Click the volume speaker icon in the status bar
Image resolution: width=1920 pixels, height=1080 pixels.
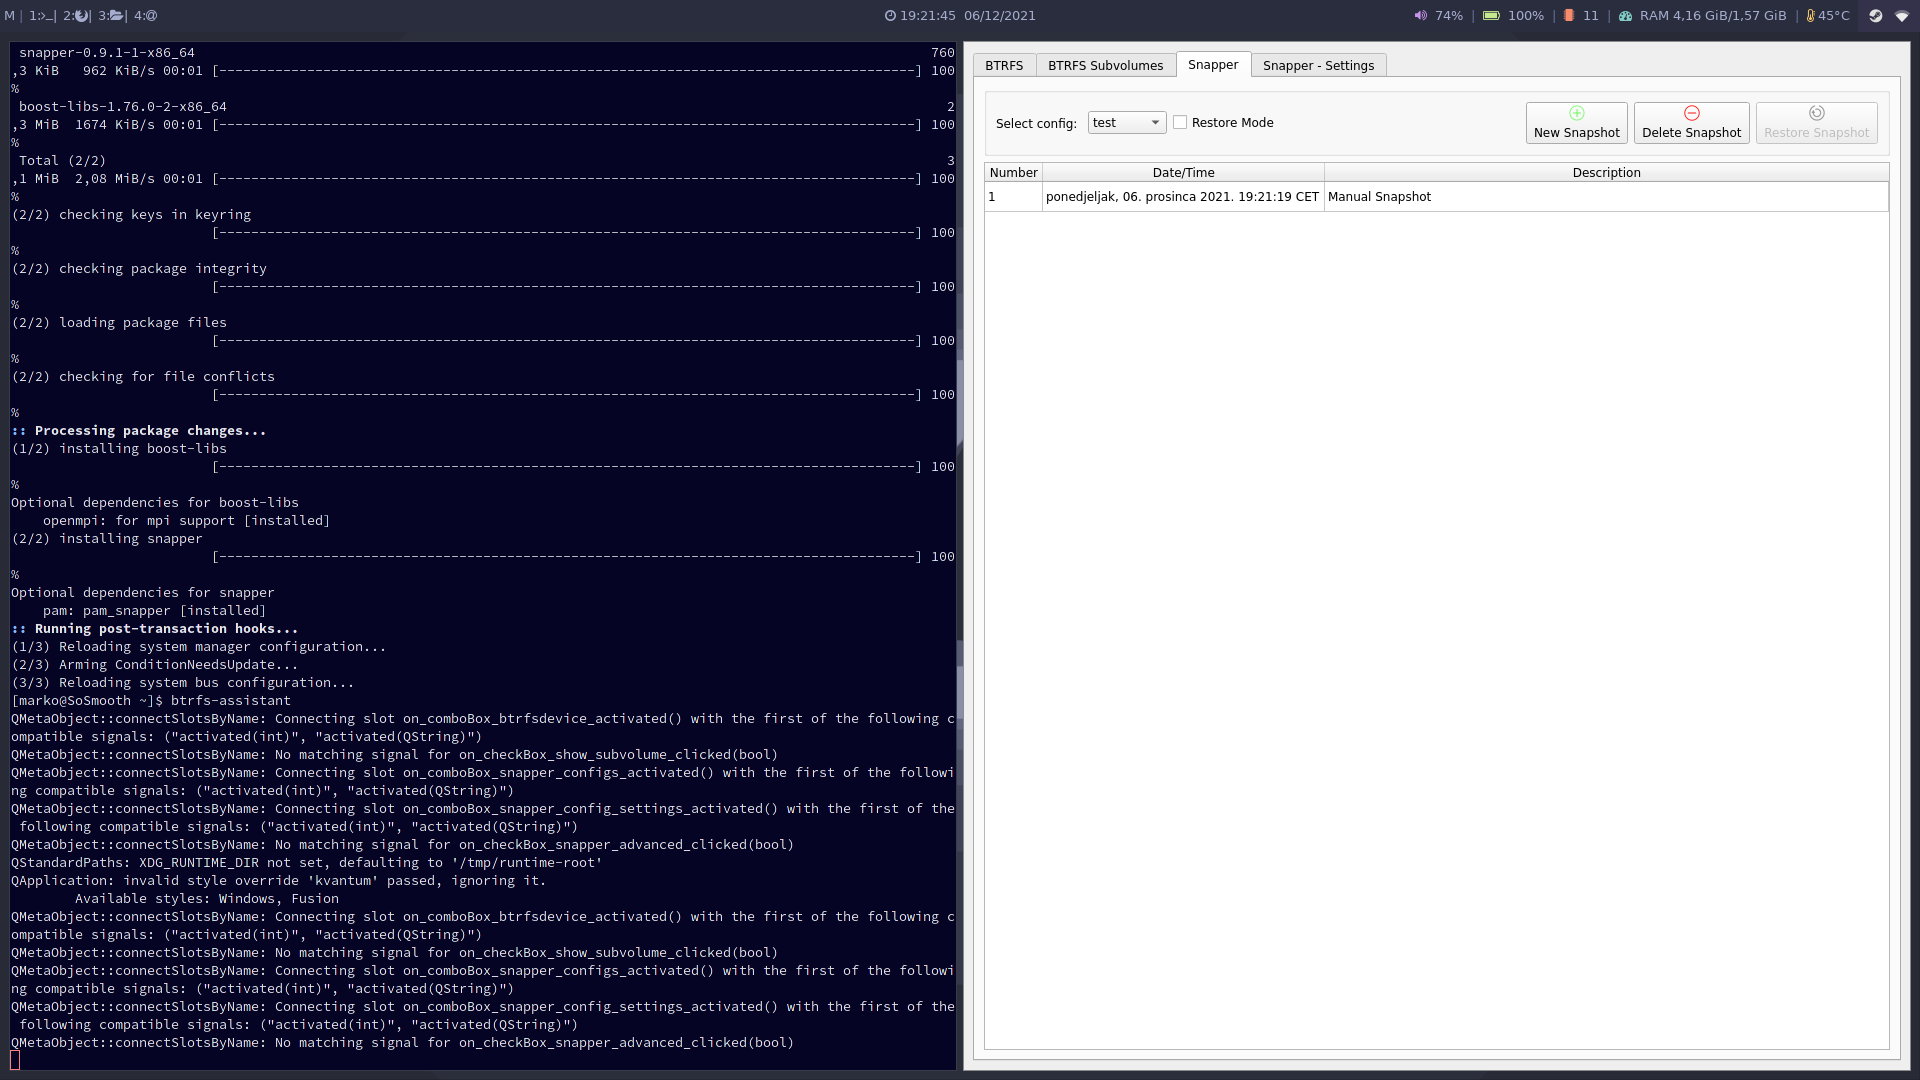tap(1420, 16)
